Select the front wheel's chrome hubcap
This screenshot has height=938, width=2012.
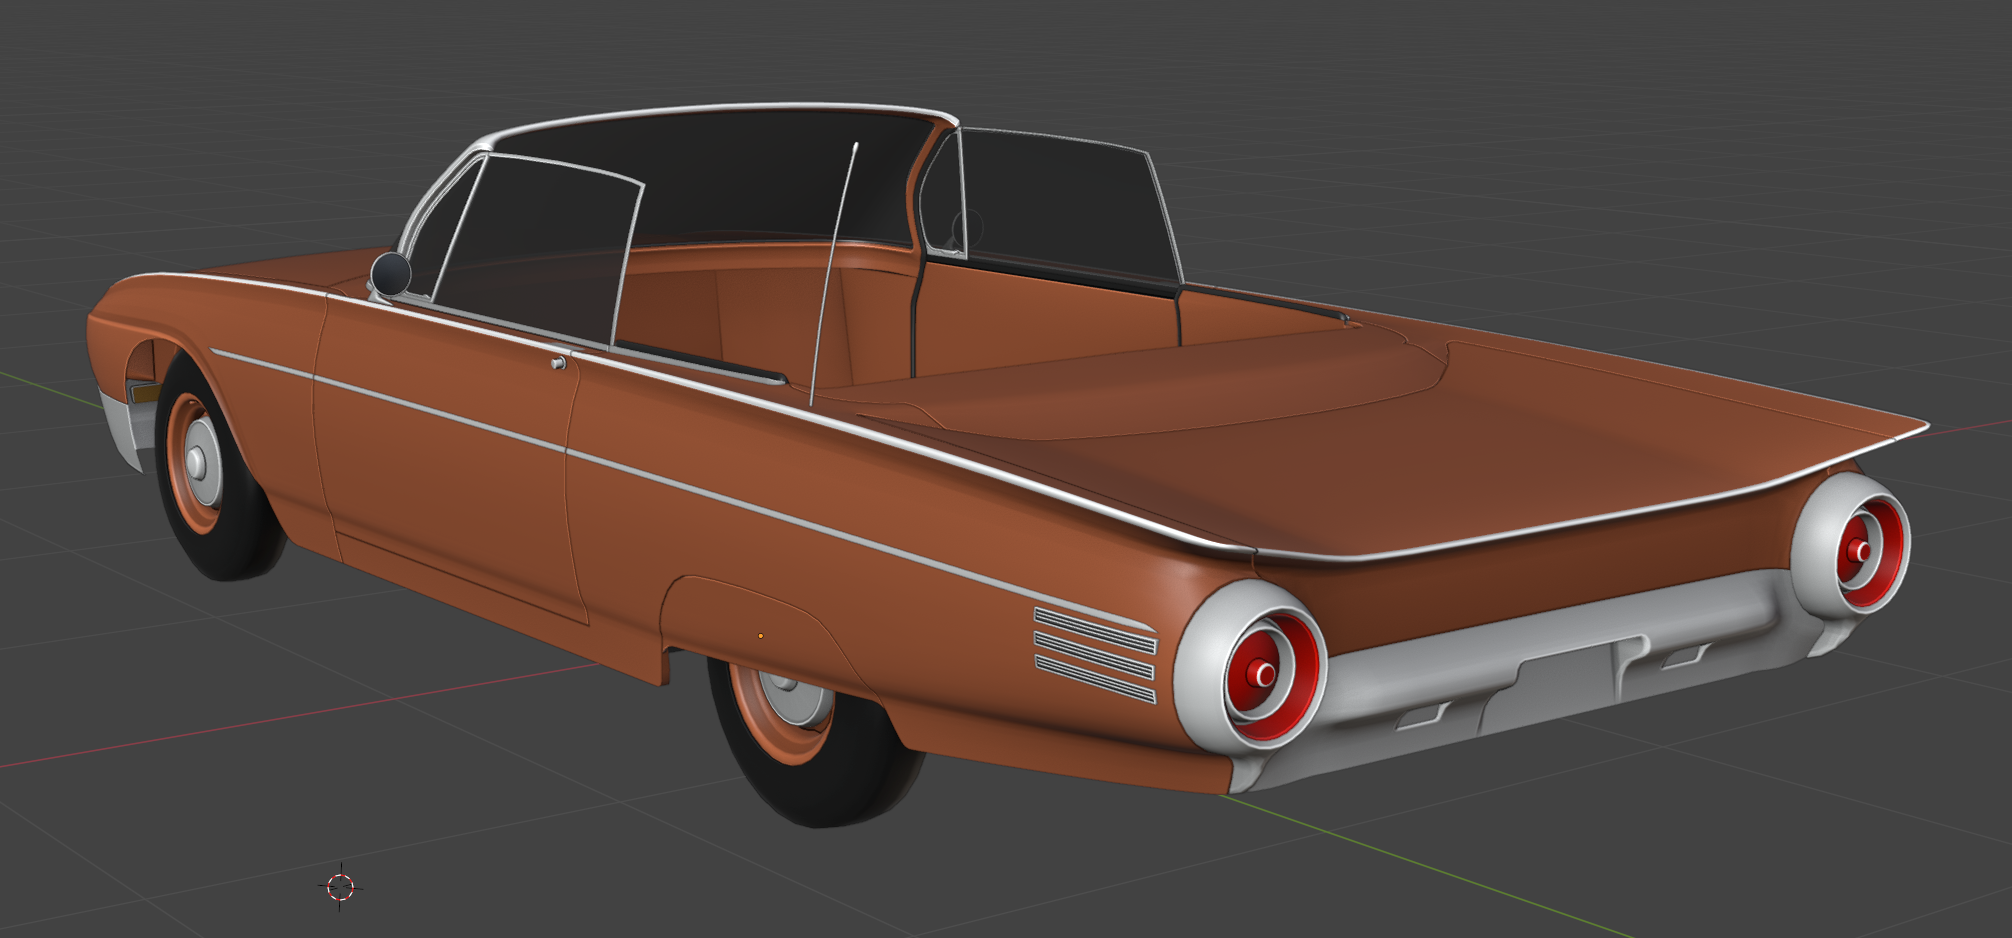203,462
